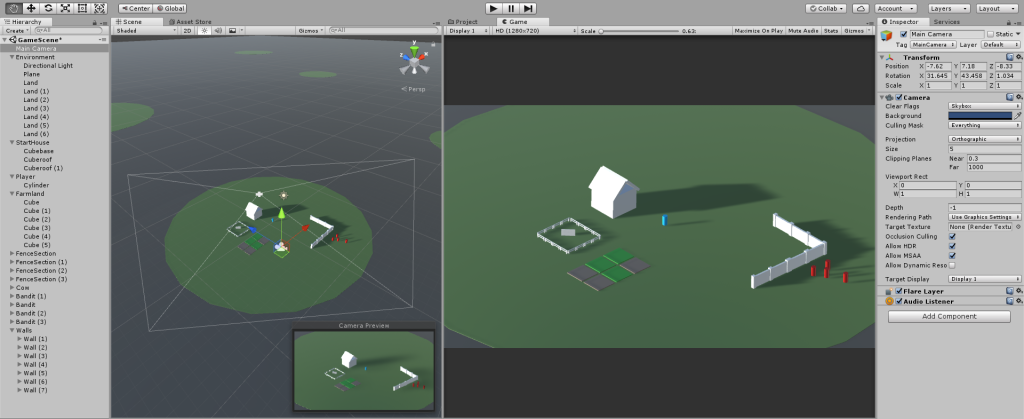
Task: Toggle the Allow HDR checkbox
Action: [951, 246]
